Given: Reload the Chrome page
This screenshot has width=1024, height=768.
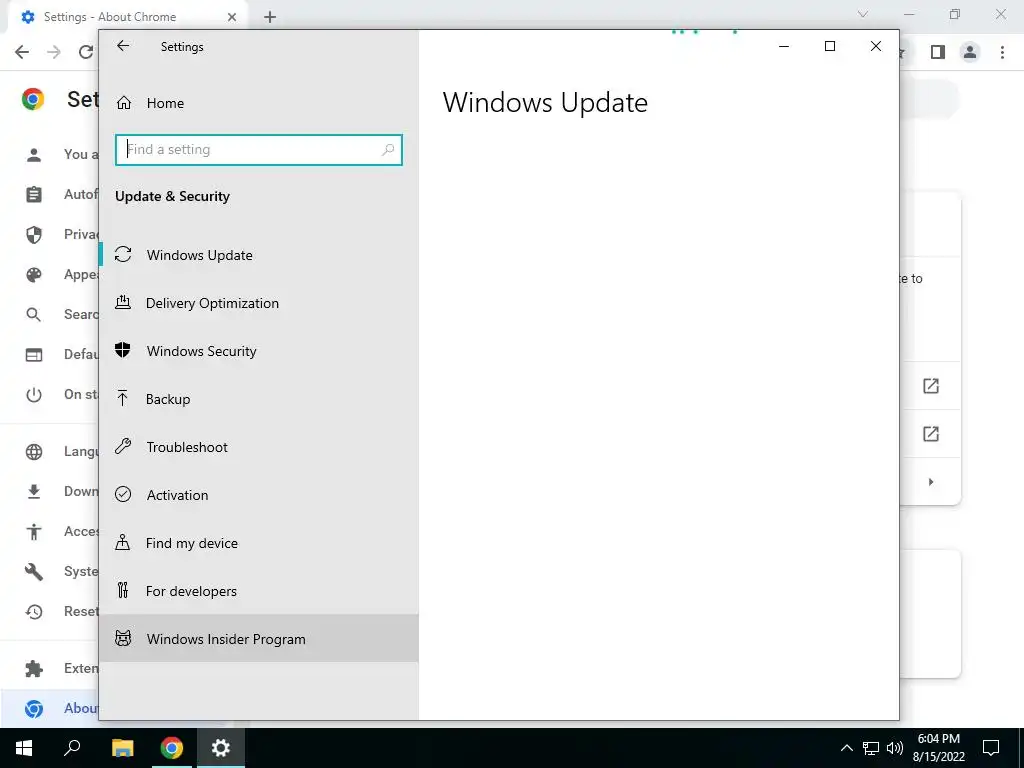Looking at the screenshot, I should pos(86,52).
